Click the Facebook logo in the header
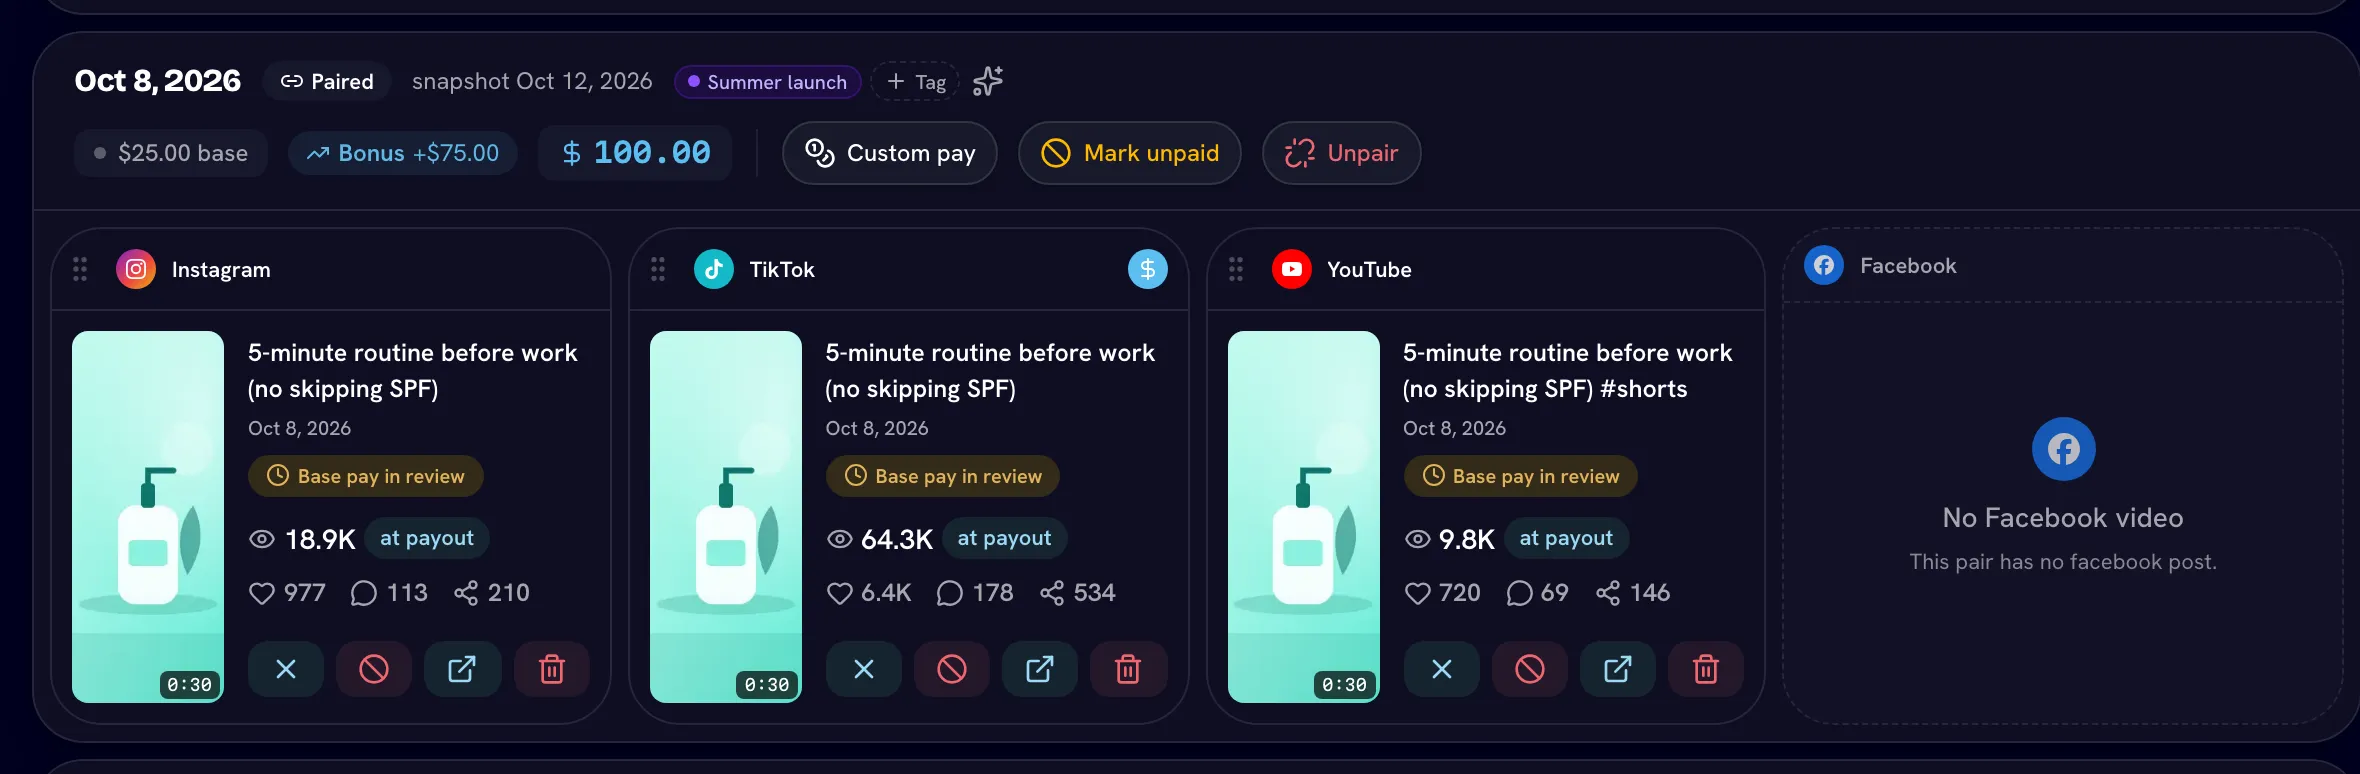This screenshot has width=2360, height=774. coord(1824,265)
